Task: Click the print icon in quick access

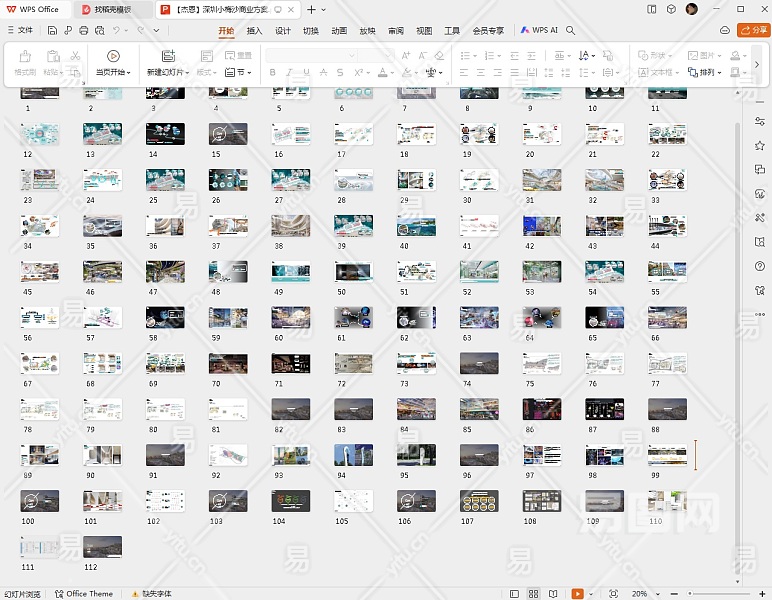Action: pyautogui.click(x=82, y=31)
